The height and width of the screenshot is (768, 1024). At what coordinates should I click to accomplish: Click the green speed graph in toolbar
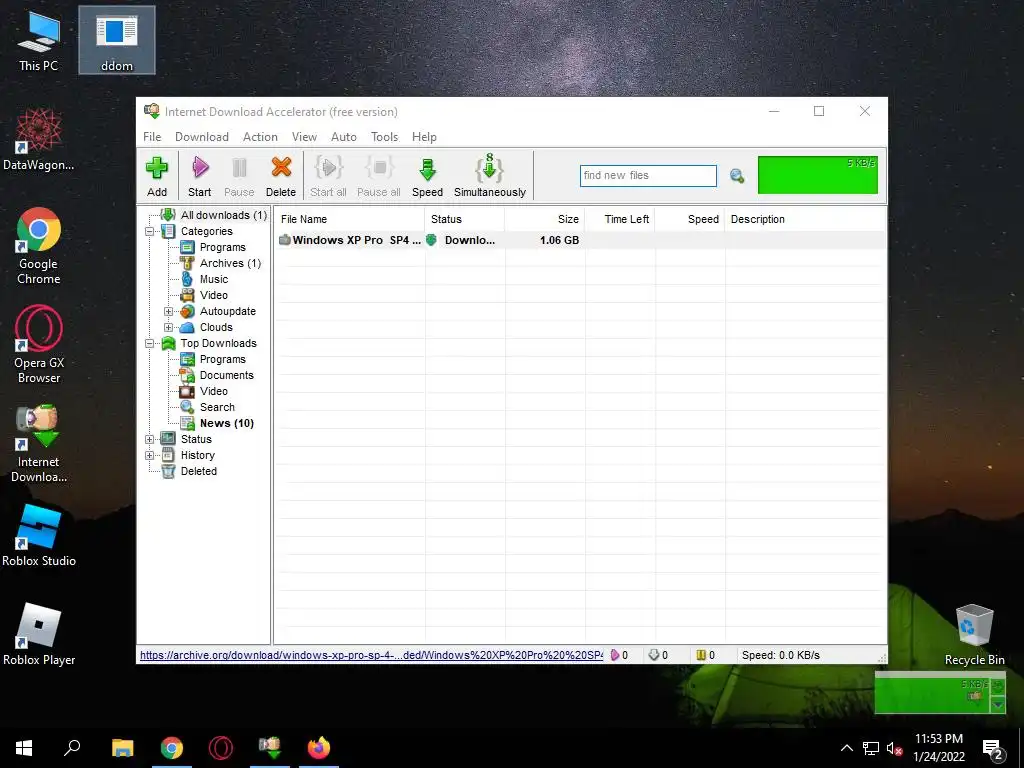[x=818, y=175]
